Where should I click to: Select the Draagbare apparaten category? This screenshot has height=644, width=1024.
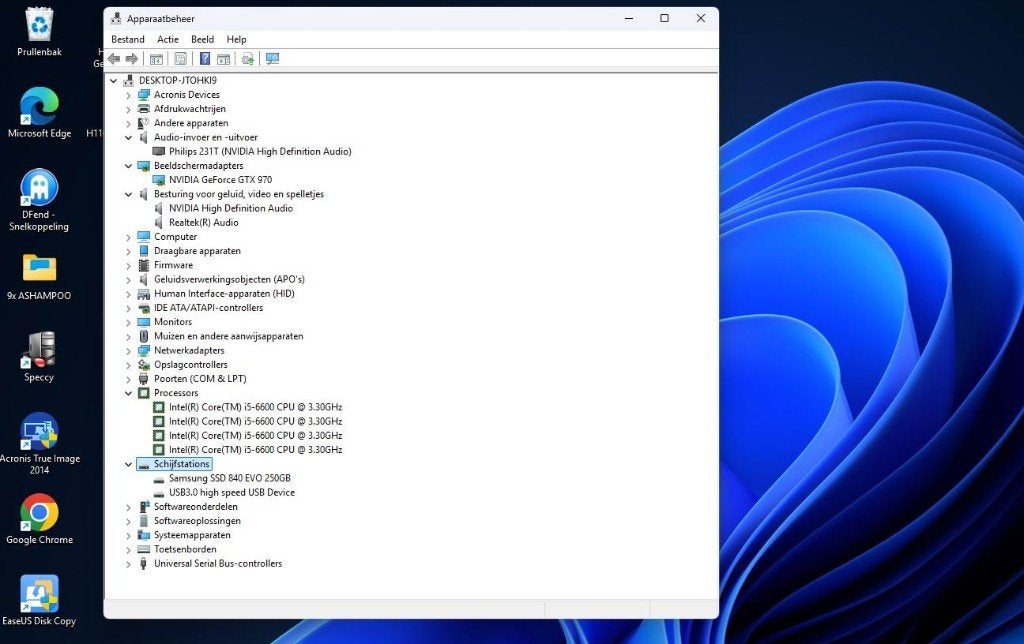point(197,251)
